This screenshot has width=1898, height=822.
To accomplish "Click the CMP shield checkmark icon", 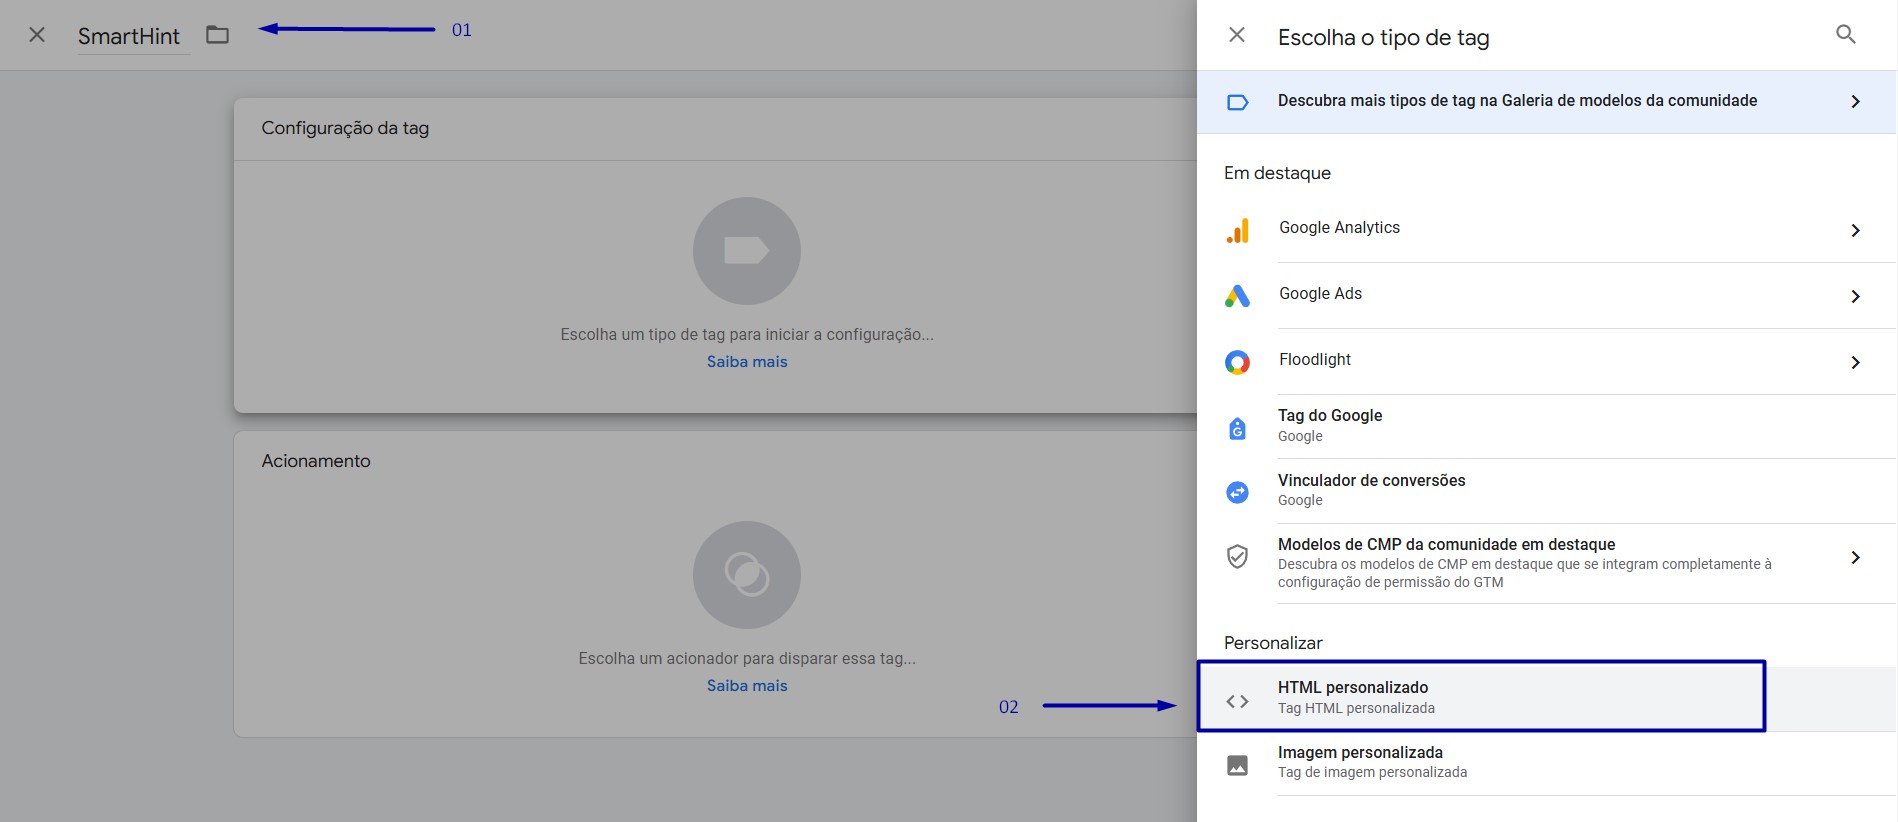I will tap(1237, 556).
